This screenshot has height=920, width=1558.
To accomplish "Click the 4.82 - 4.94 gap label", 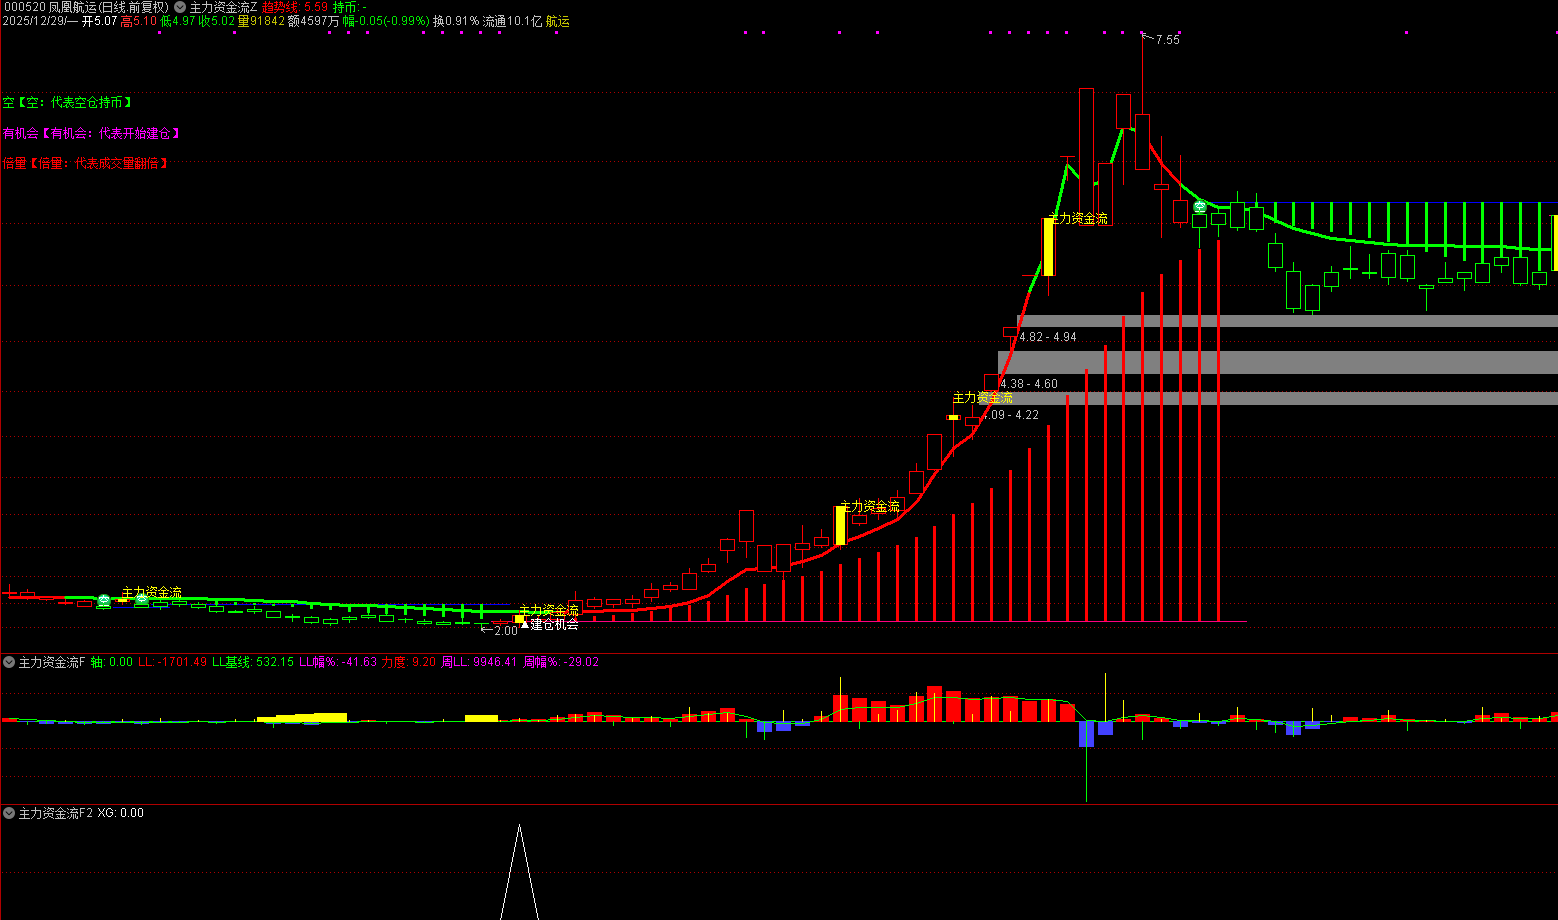I will tap(1048, 337).
